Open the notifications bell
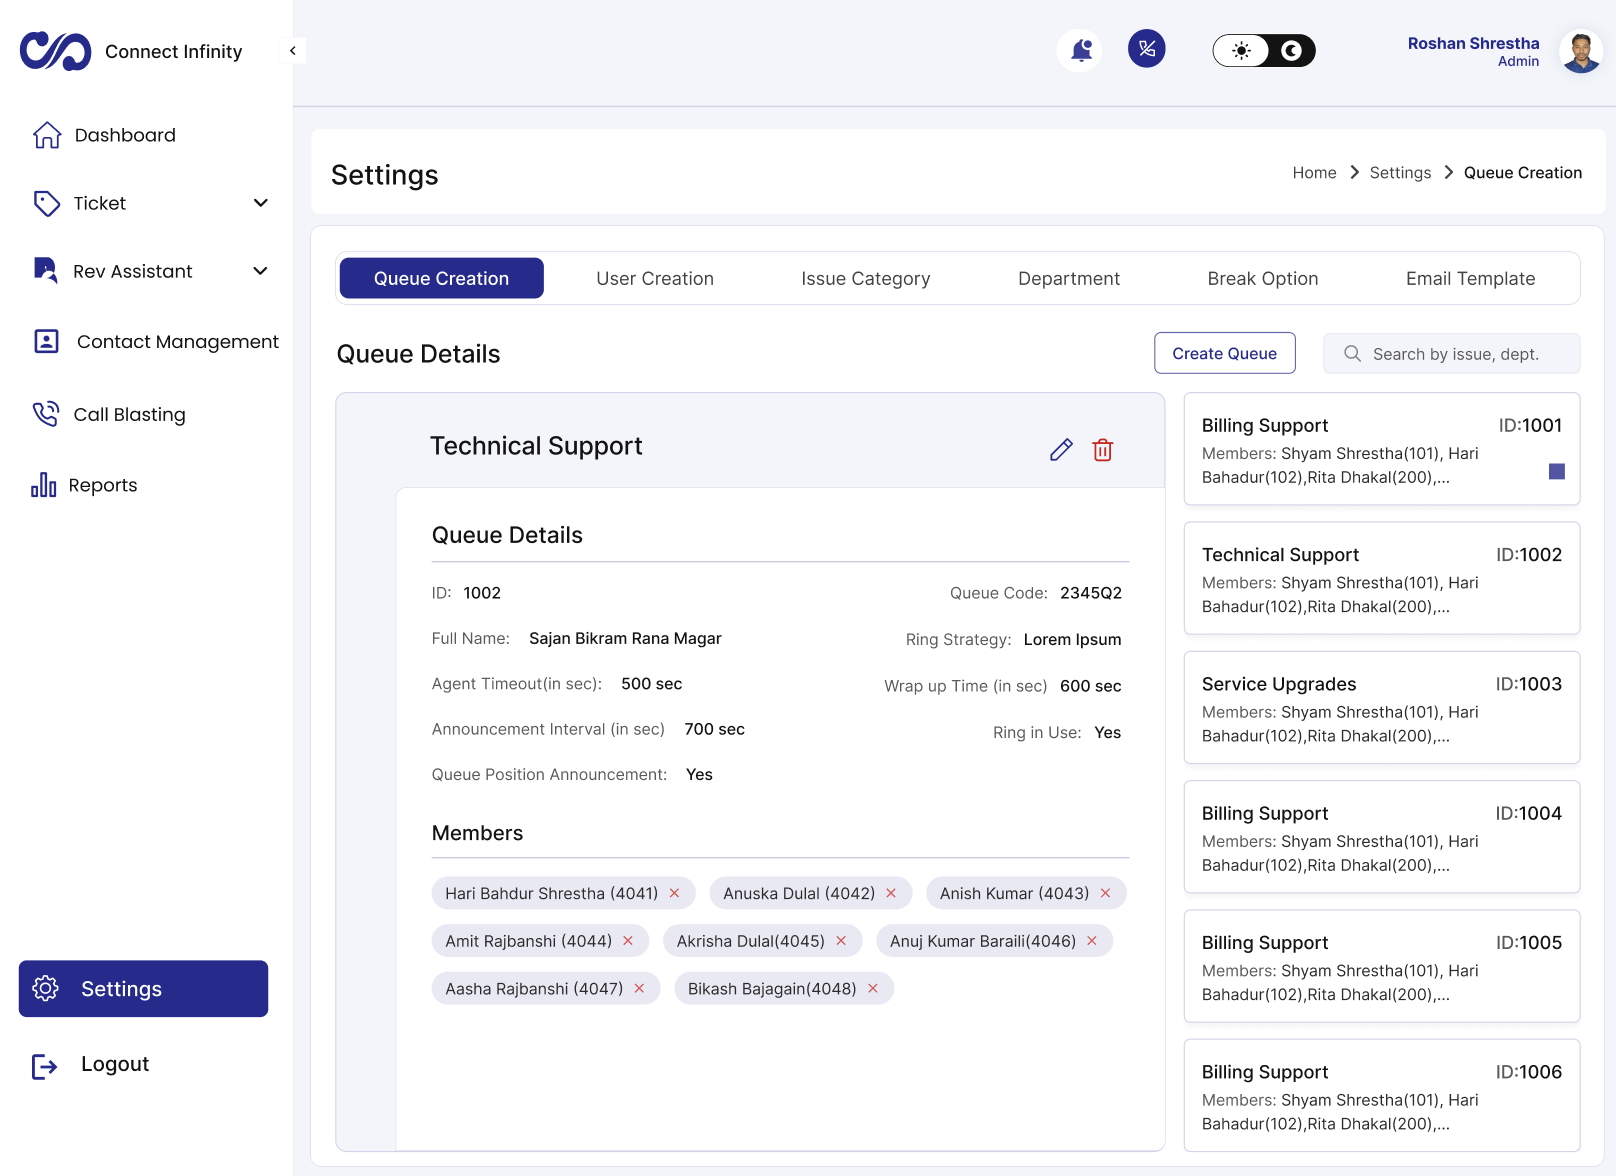 click(1080, 49)
